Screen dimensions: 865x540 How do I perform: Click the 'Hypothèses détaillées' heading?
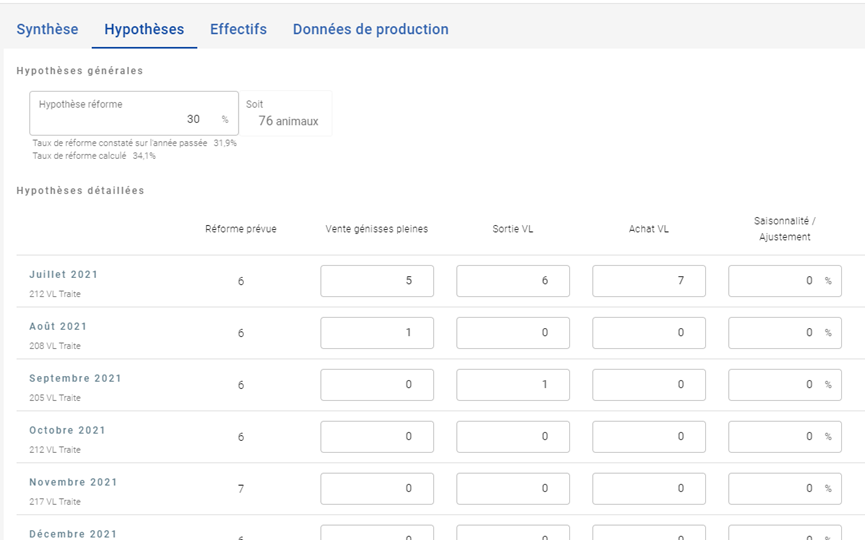(81, 190)
